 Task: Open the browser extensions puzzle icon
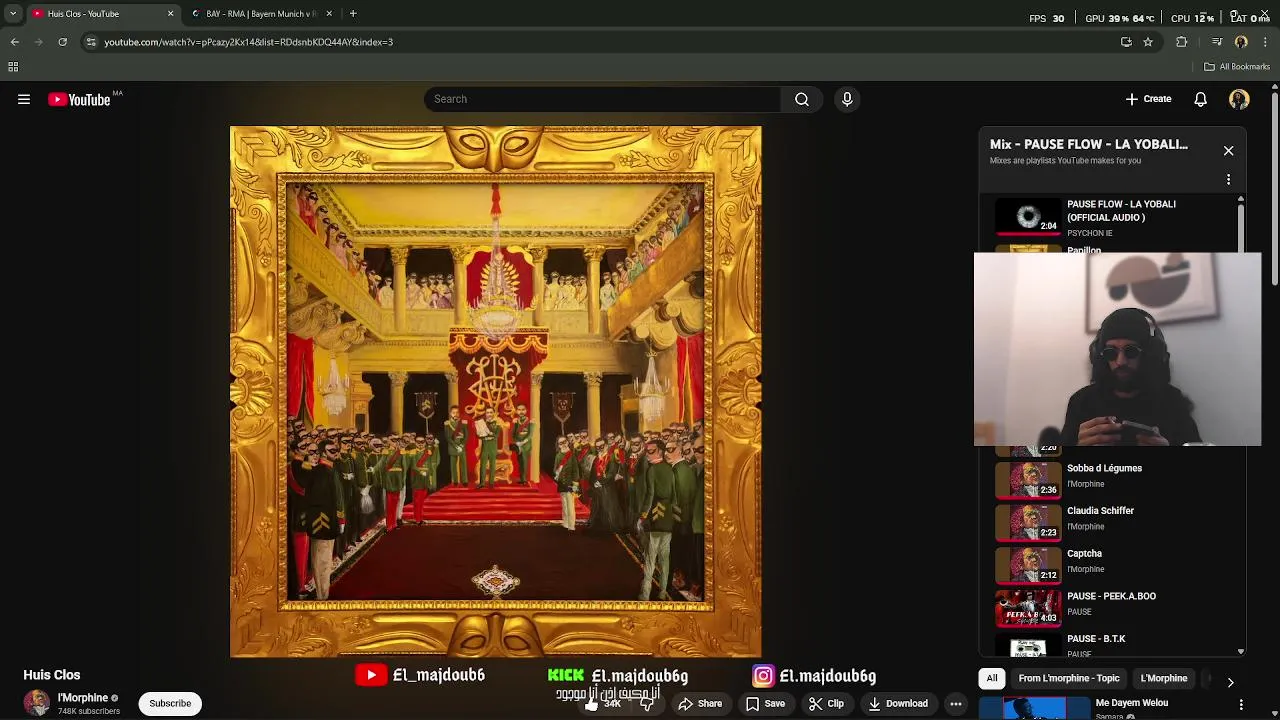pos(1182,42)
